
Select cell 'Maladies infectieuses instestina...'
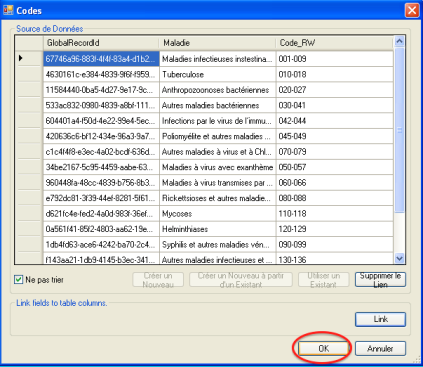[218, 59]
